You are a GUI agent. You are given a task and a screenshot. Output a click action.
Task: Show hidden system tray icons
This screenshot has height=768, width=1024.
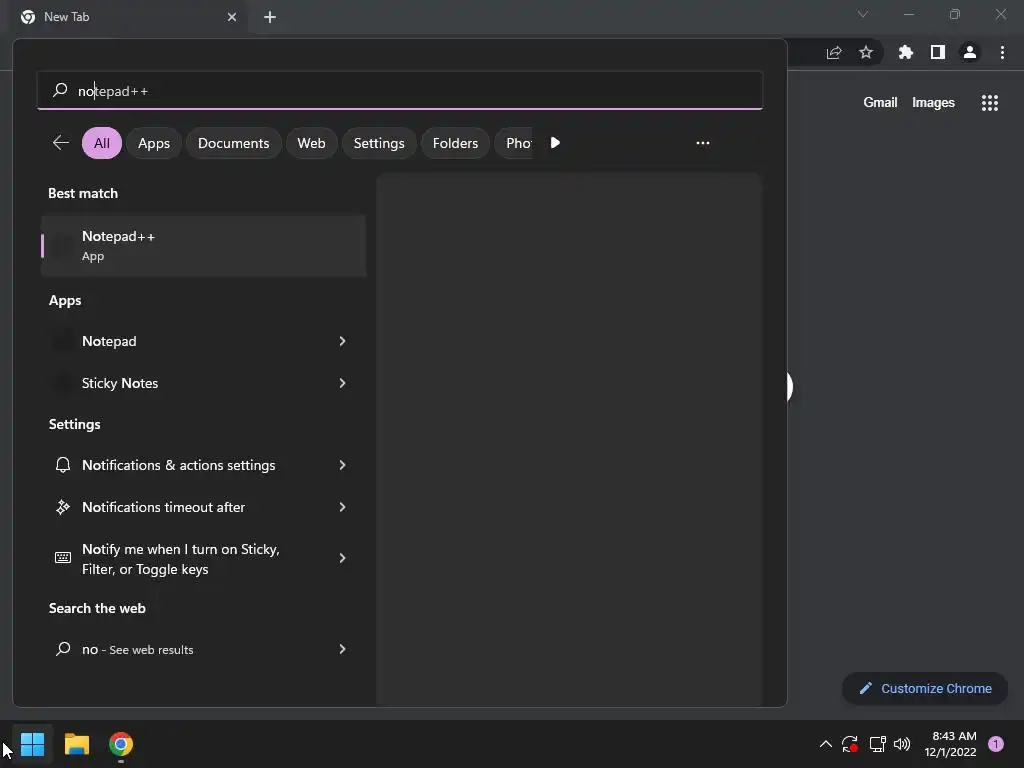[825, 744]
